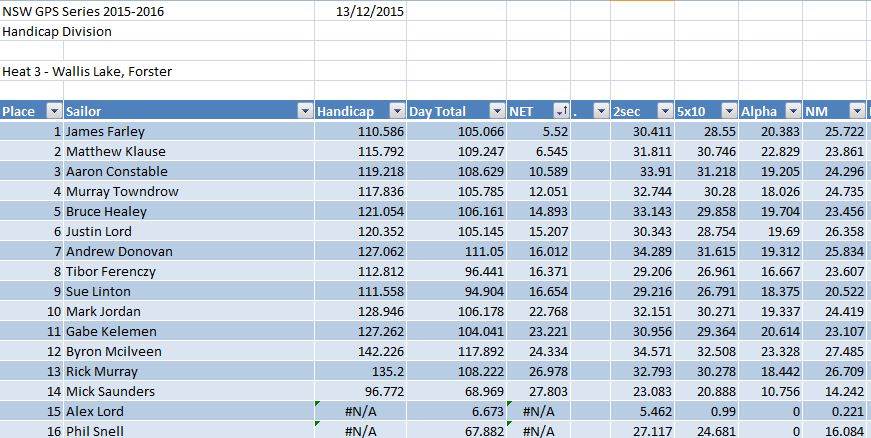Select the date cell 13/12/2015
Viewport: 871px width, 438px height.
tap(361, 11)
